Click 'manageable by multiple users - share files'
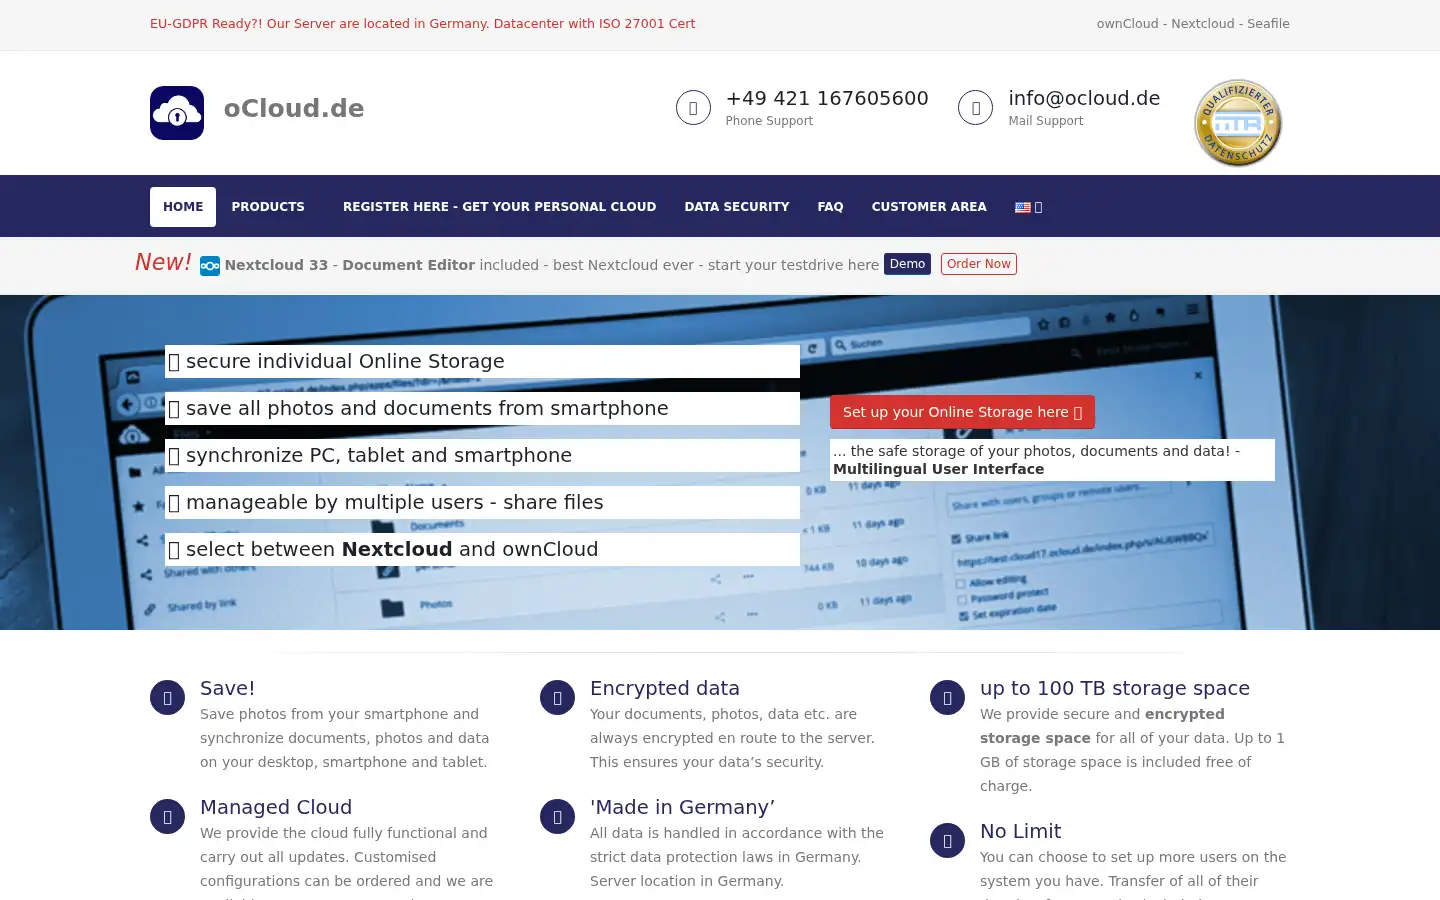The height and width of the screenshot is (900, 1440). click(482, 502)
